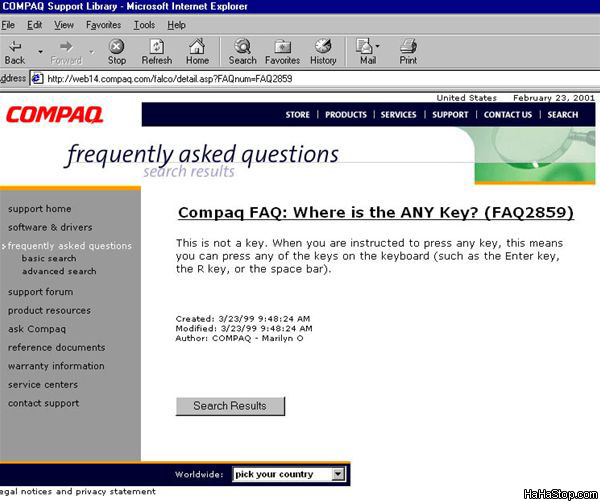Image resolution: width=600 pixels, height=502 pixels.
Task: Reload page with the Refresh icon
Action: (156, 46)
